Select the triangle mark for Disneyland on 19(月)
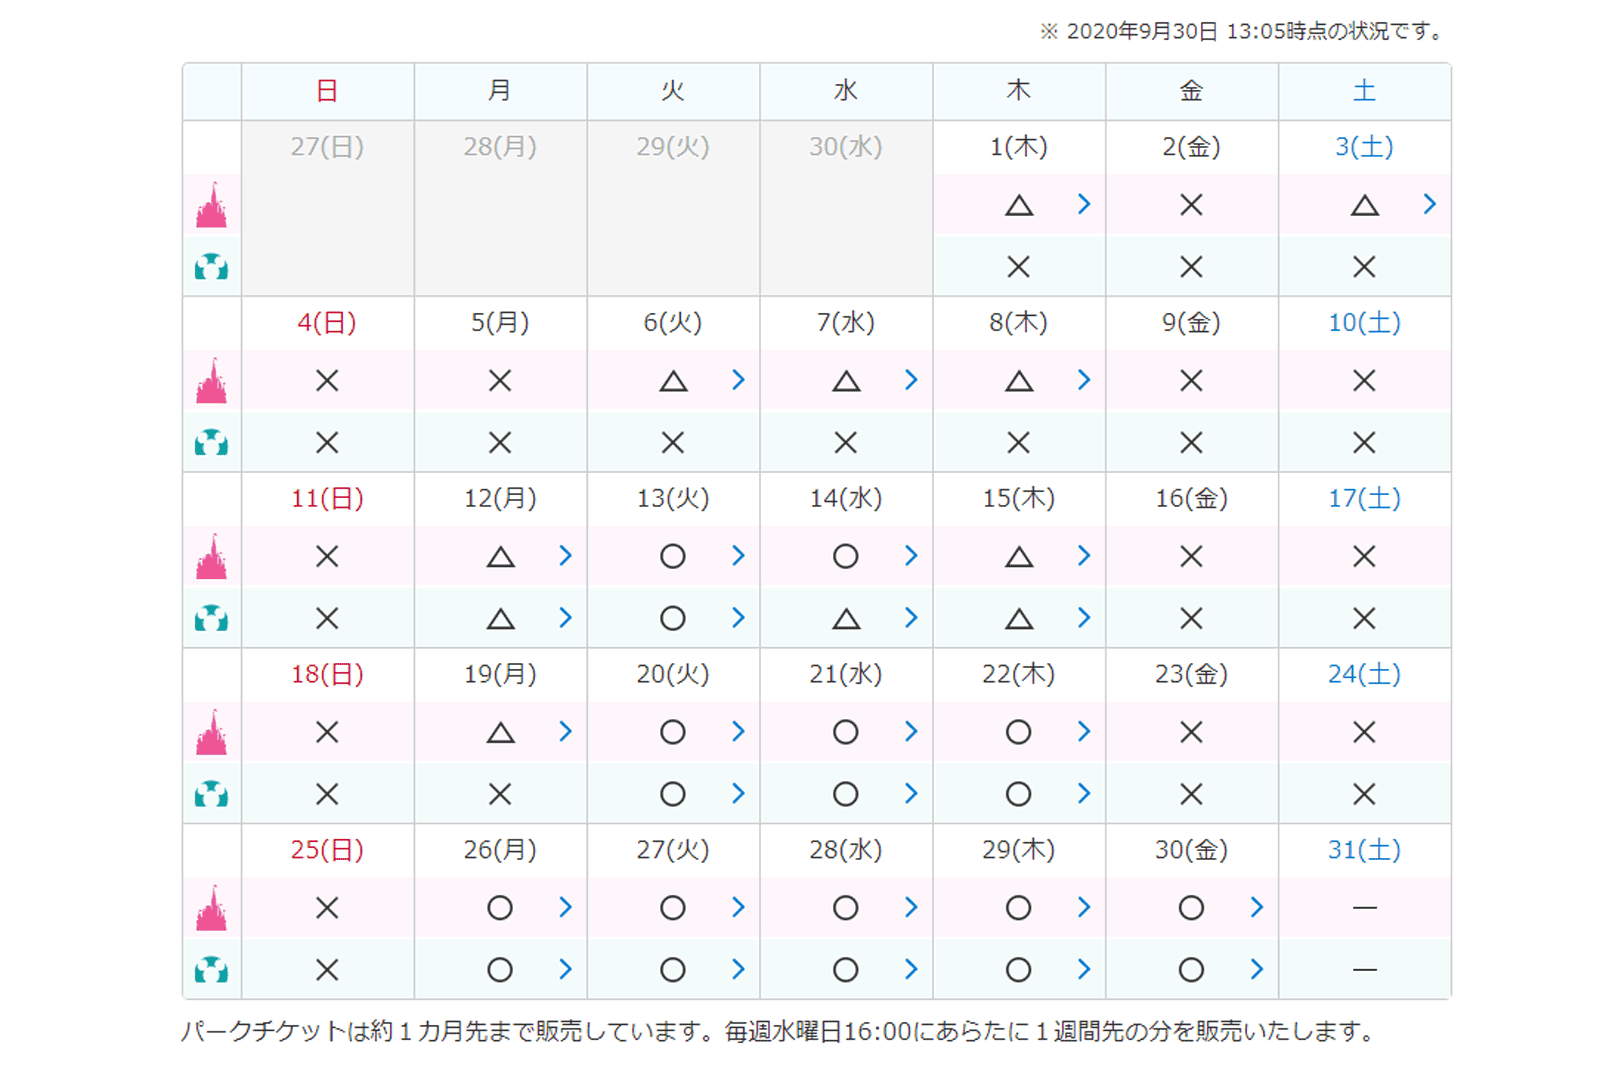The height and width of the screenshot is (1068, 1600). coord(500,733)
